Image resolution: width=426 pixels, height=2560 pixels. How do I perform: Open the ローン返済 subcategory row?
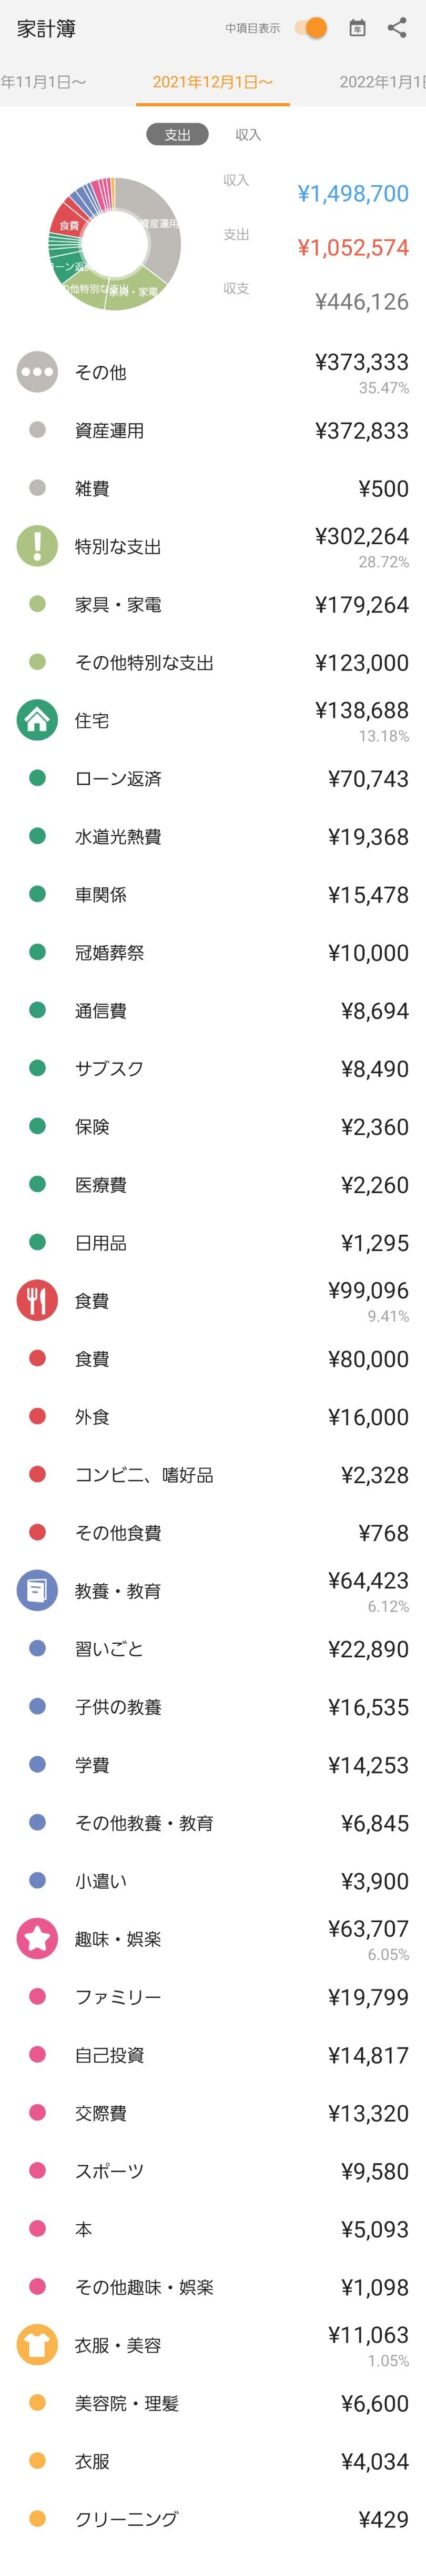(x=213, y=778)
